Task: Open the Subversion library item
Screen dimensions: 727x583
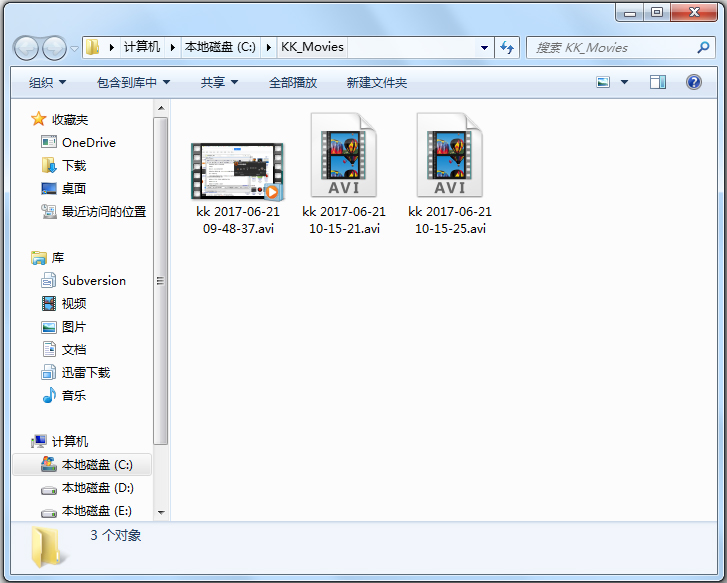Action: pyautogui.click(x=93, y=280)
